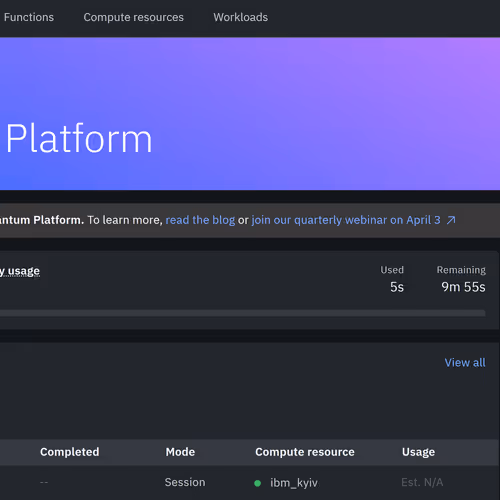Screen dimensions: 500x500
Task: Switch to the Workloads tab
Action: coord(241,17)
